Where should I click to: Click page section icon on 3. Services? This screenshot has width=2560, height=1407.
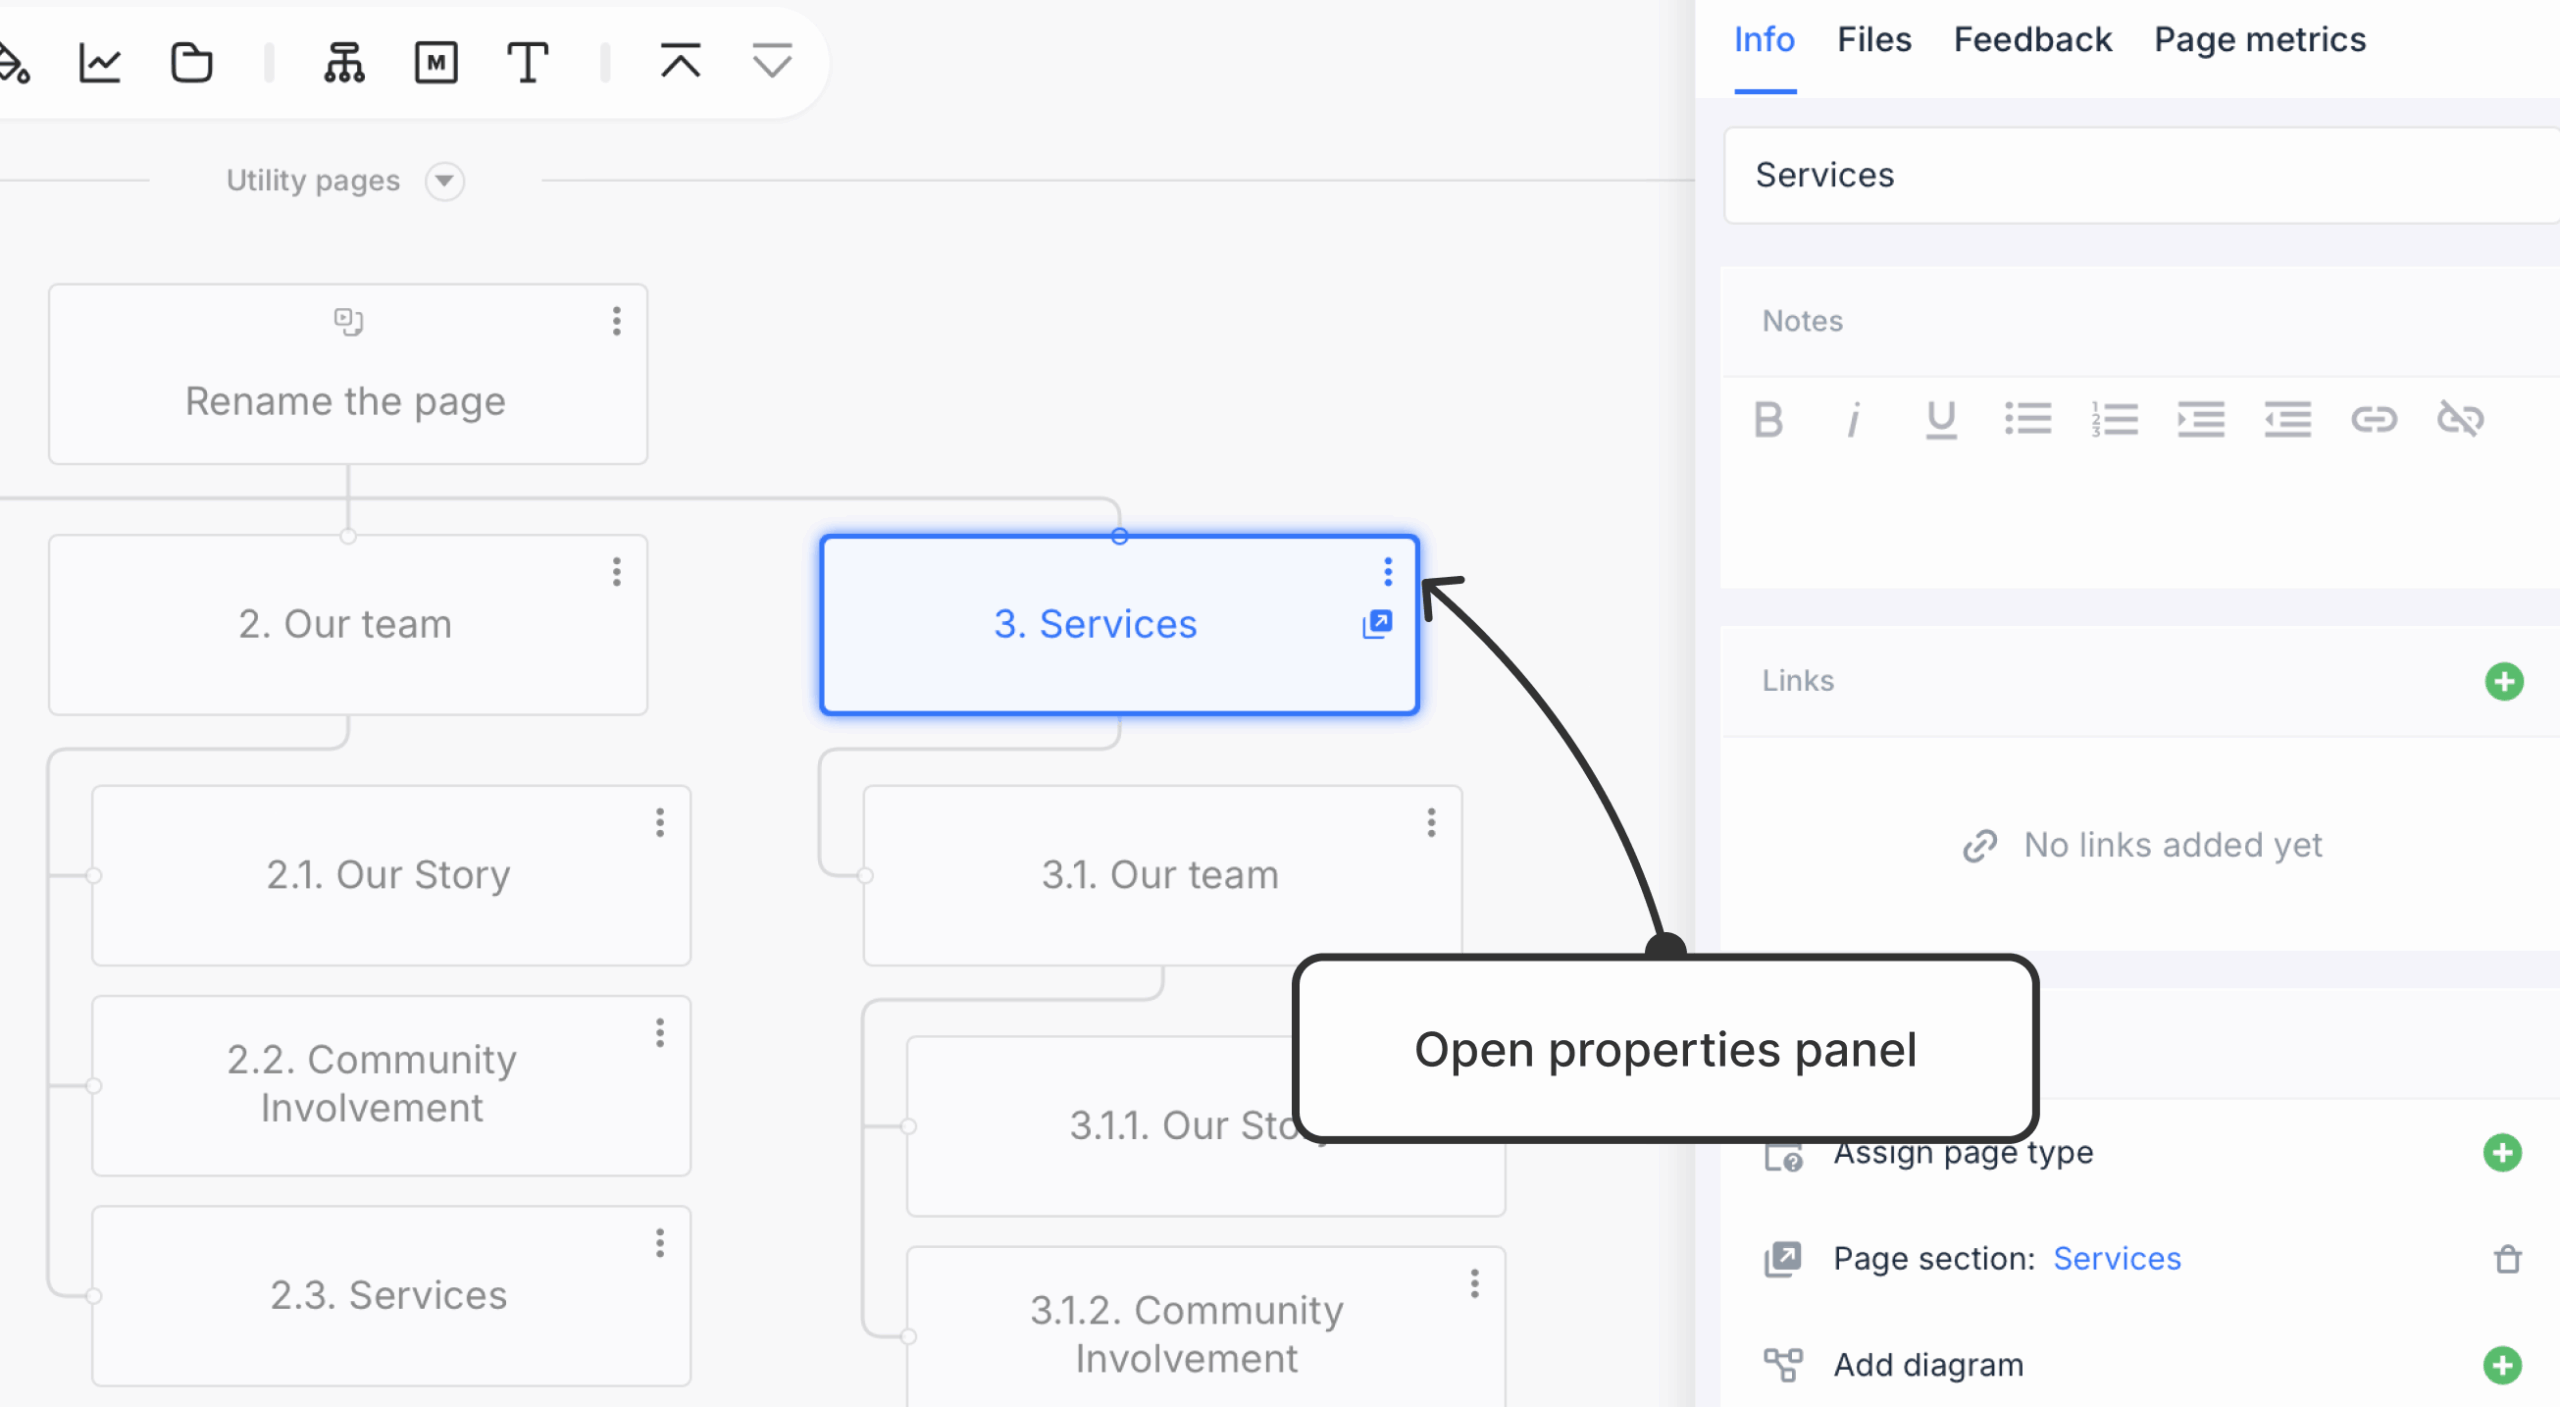[1377, 624]
